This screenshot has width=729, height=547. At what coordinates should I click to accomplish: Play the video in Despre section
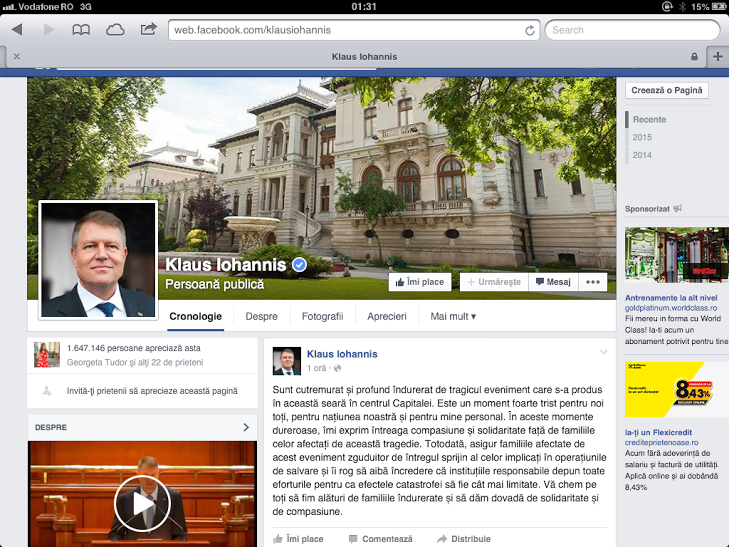[x=142, y=504]
